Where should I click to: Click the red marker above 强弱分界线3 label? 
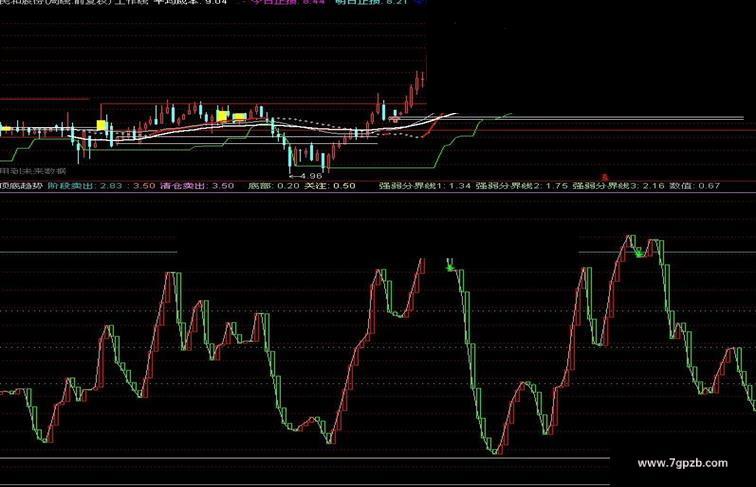[605, 177]
